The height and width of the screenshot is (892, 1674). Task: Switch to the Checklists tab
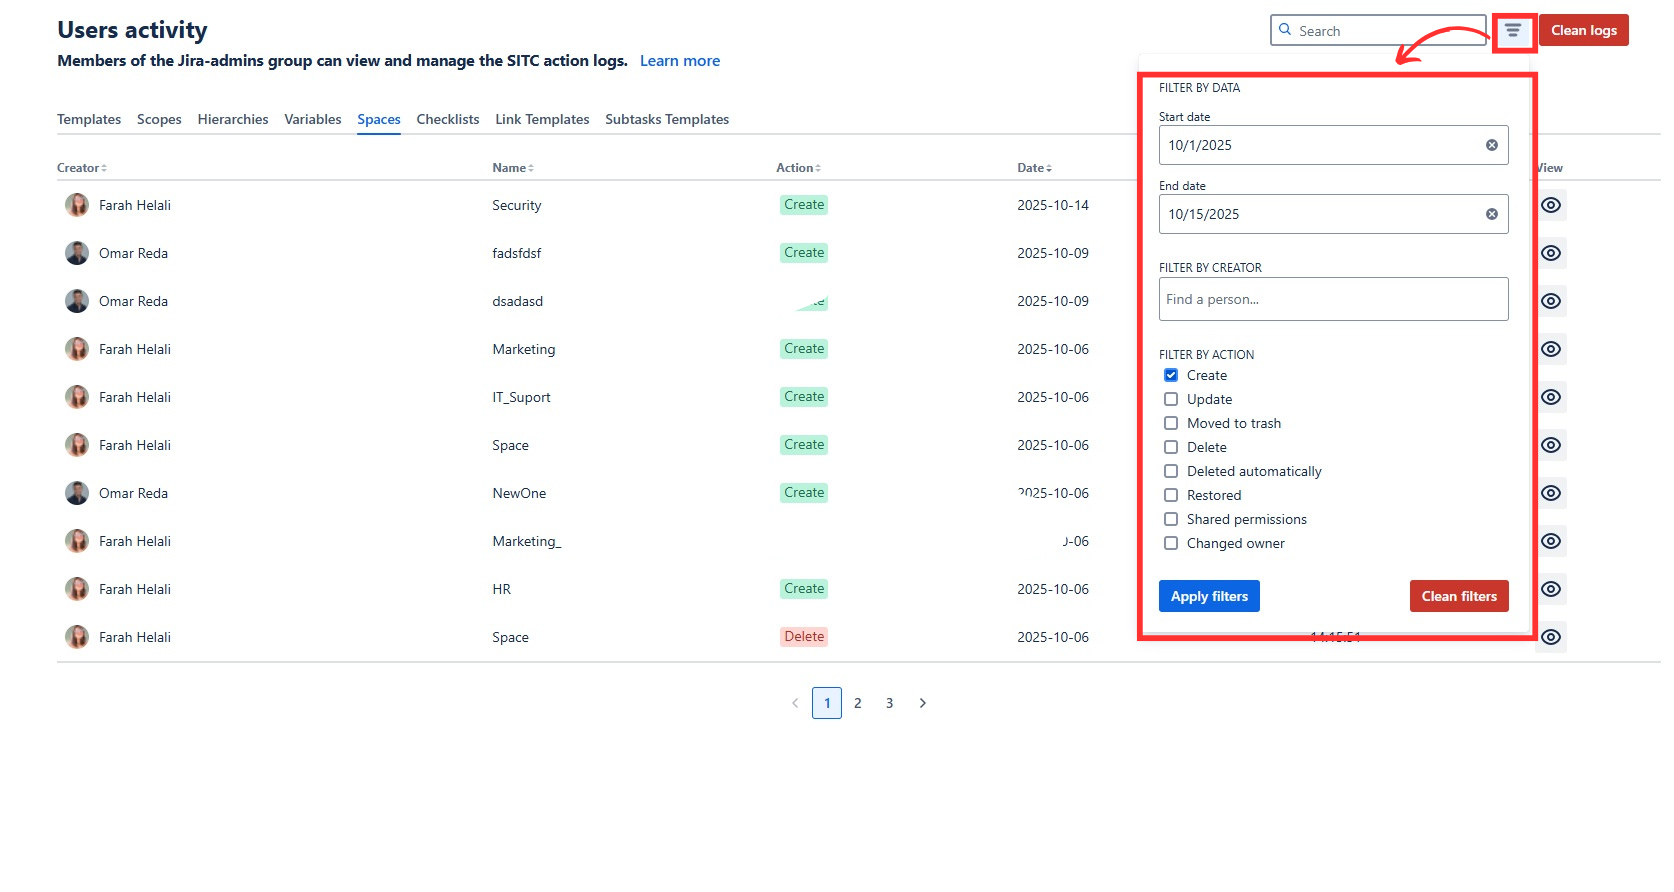447,119
